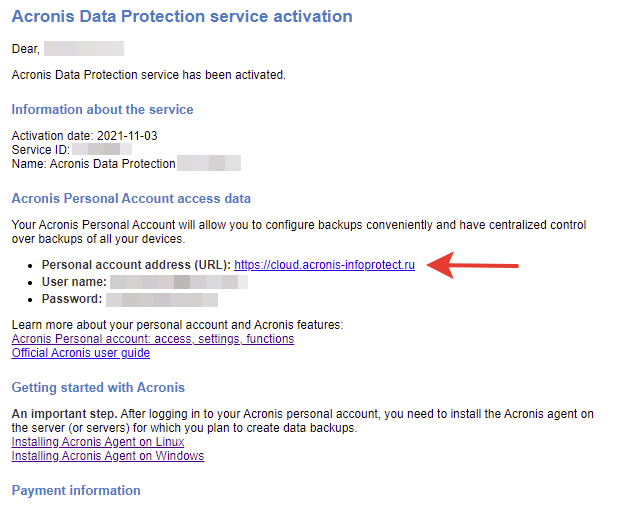622x508 pixels.
Task: Click the Activation date 2021-11-03 text
Action: pos(84,136)
